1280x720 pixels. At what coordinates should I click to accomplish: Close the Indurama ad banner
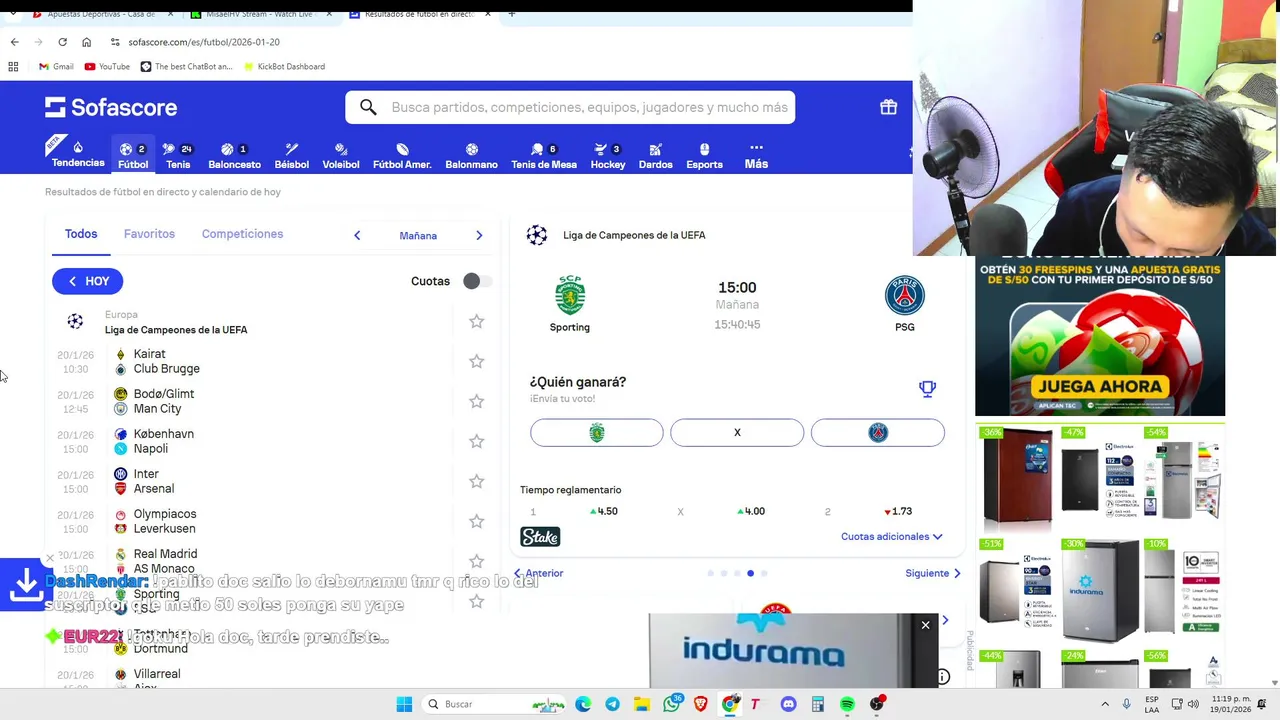(x=925, y=625)
